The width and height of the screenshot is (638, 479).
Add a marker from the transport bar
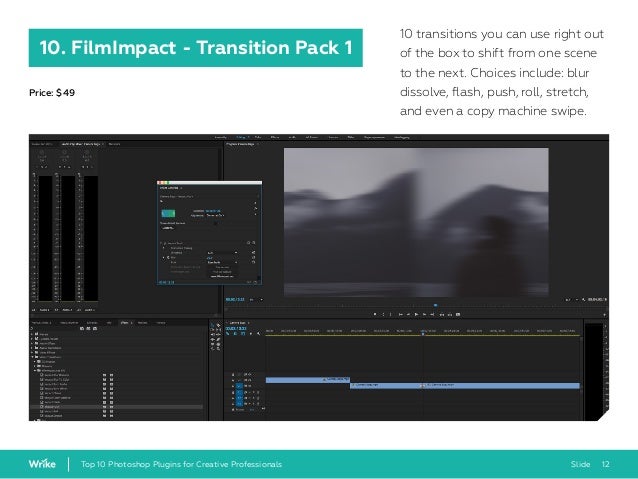tap(375, 314)
